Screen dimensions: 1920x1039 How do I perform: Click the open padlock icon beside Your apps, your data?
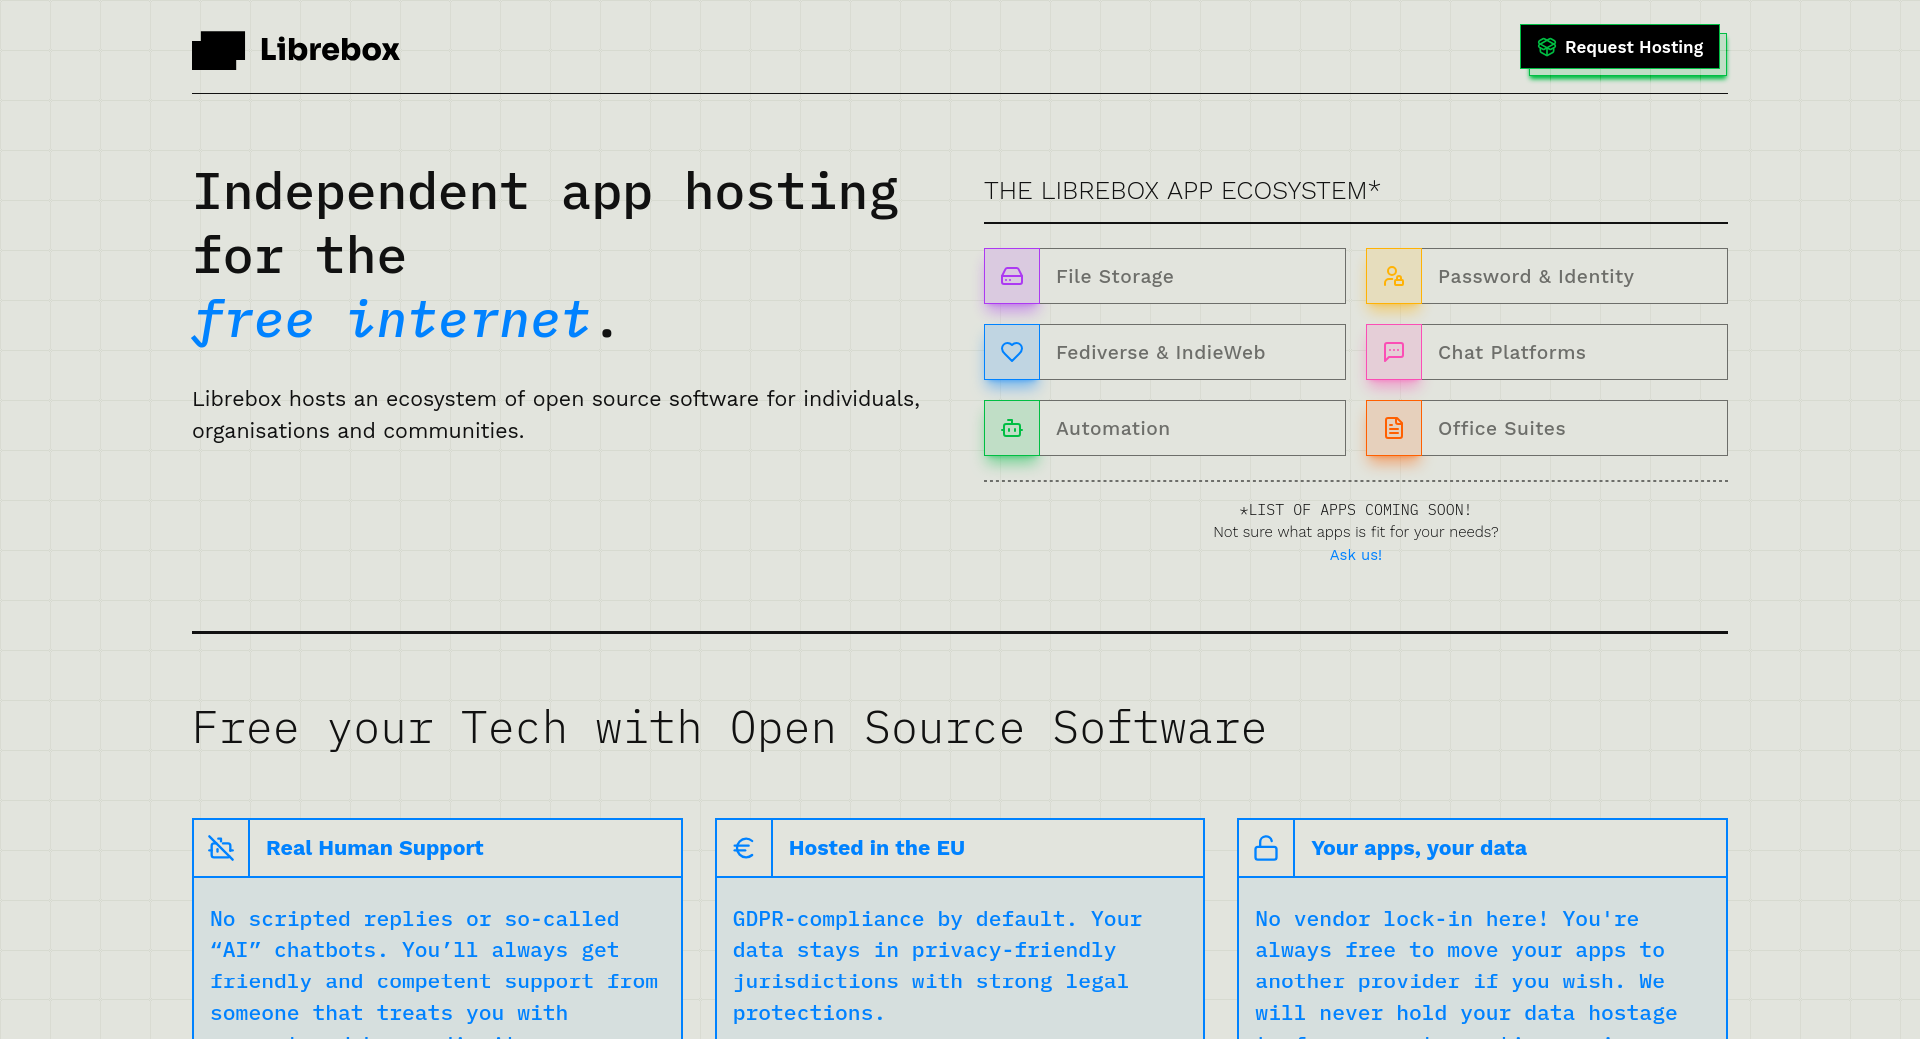pos(1266,848)
